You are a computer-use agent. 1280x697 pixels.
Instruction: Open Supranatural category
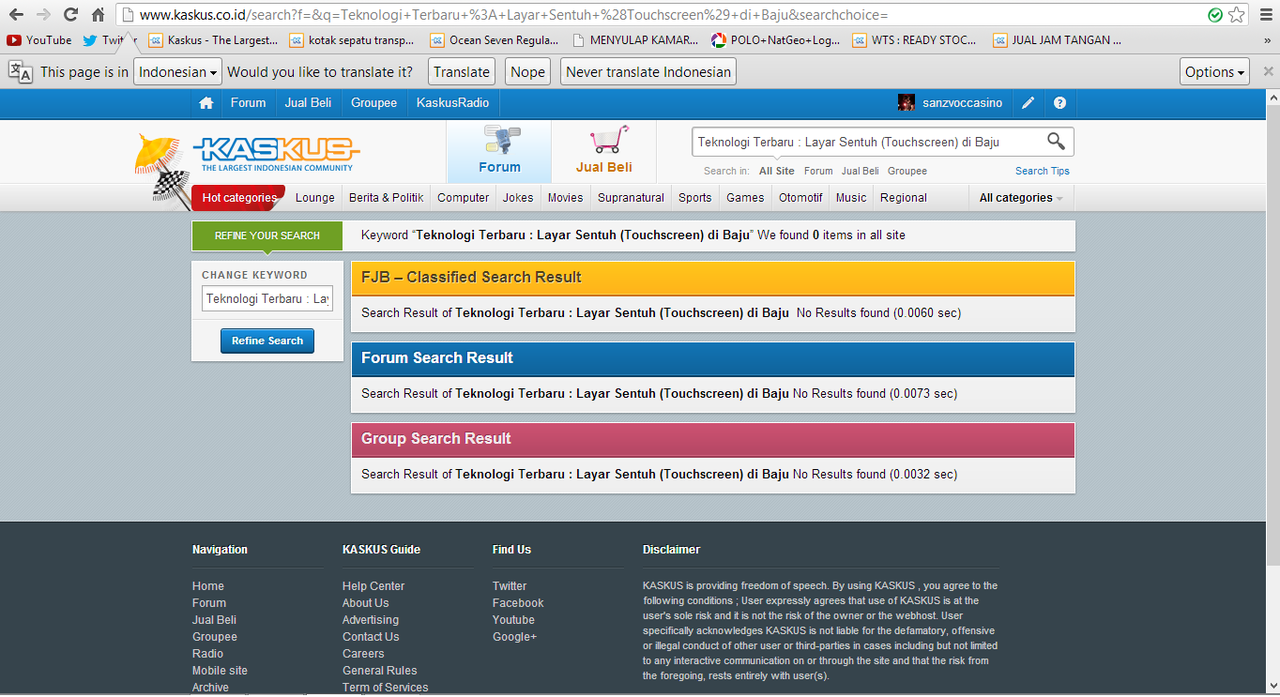631,198
